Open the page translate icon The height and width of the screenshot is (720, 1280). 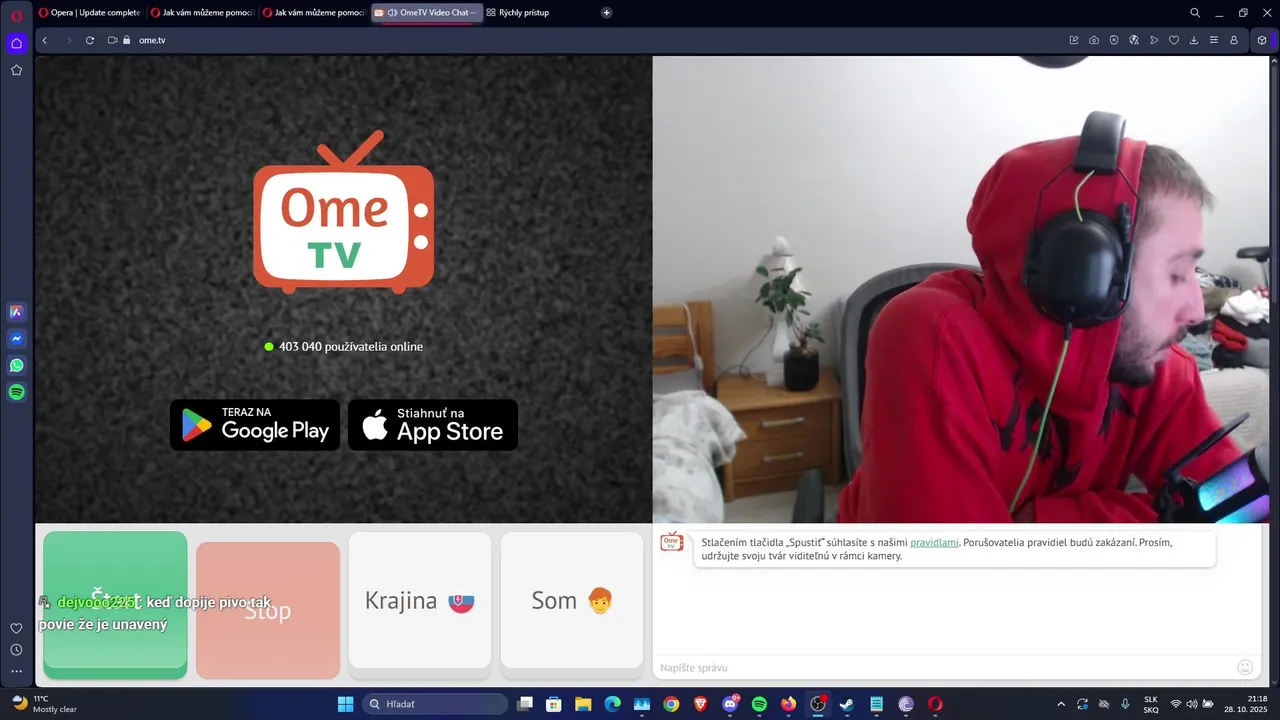tap(1134, 40)
